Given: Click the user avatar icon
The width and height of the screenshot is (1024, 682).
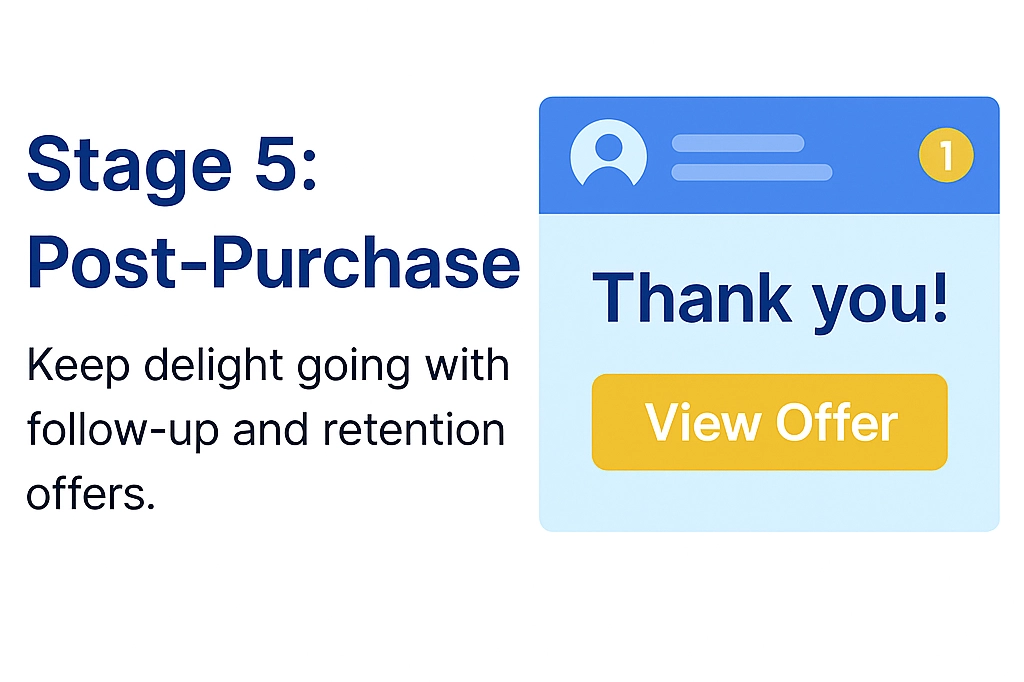Looking at the screenshot, I should click(608, 155).
